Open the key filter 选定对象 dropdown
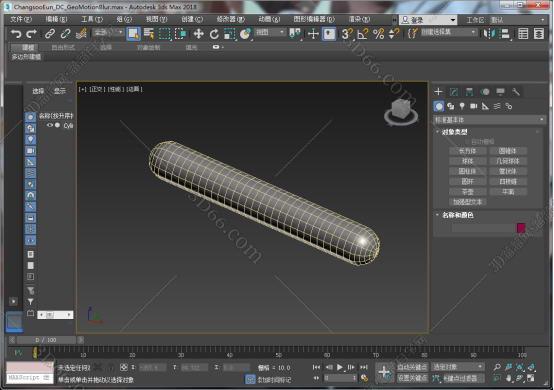The image size is (554, 390). pyautogui.click(x=457, y=367)
